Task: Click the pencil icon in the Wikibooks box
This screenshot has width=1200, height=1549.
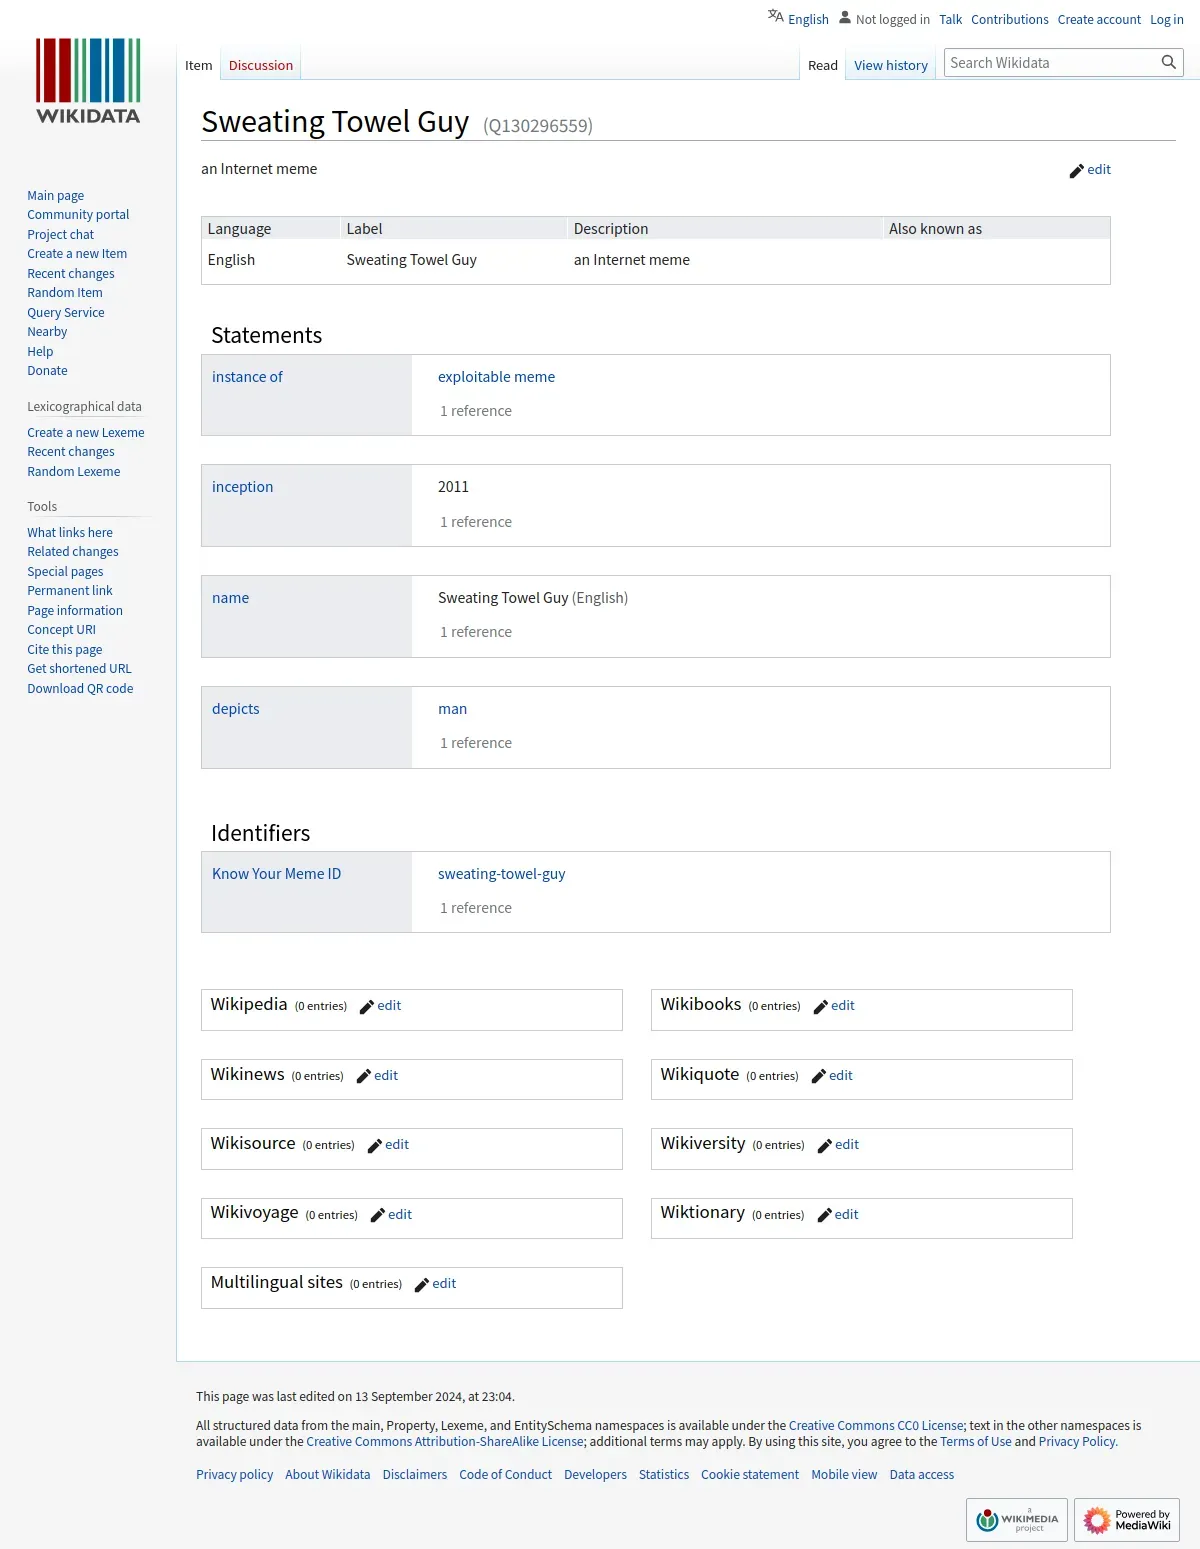Action: point(821,1007)
